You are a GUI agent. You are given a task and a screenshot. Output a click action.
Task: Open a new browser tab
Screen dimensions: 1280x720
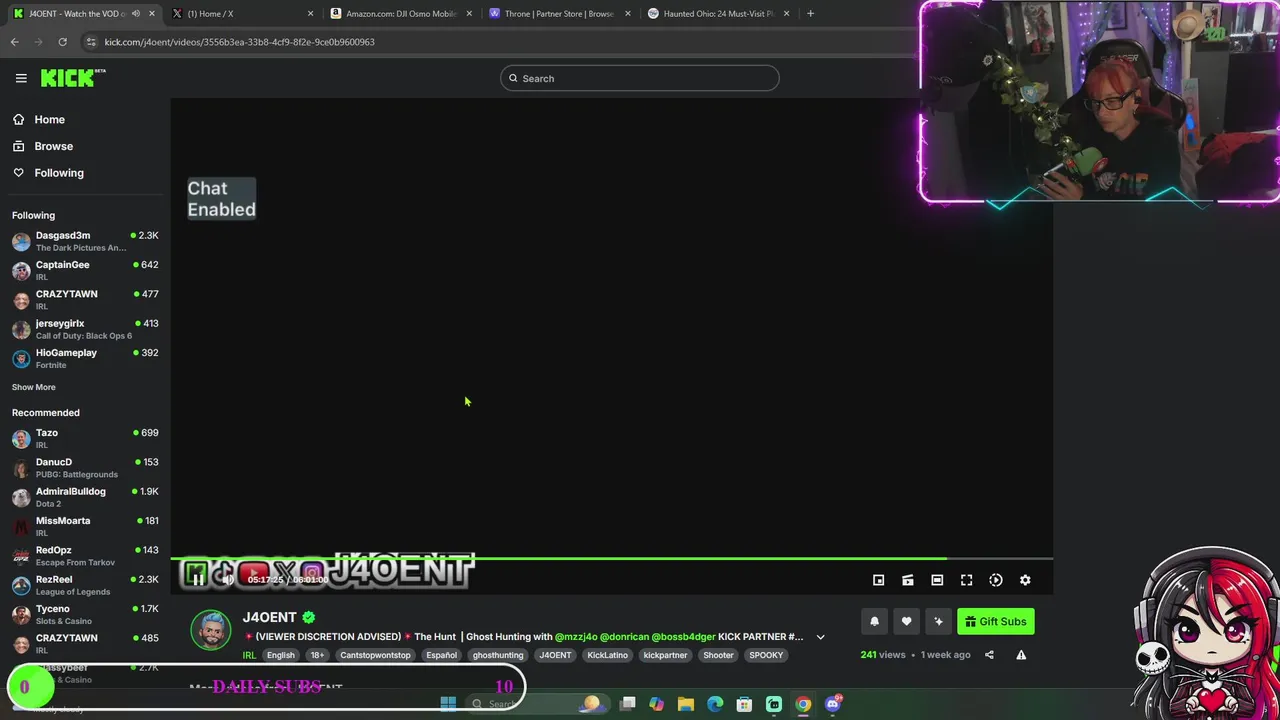tap(810, 14)
